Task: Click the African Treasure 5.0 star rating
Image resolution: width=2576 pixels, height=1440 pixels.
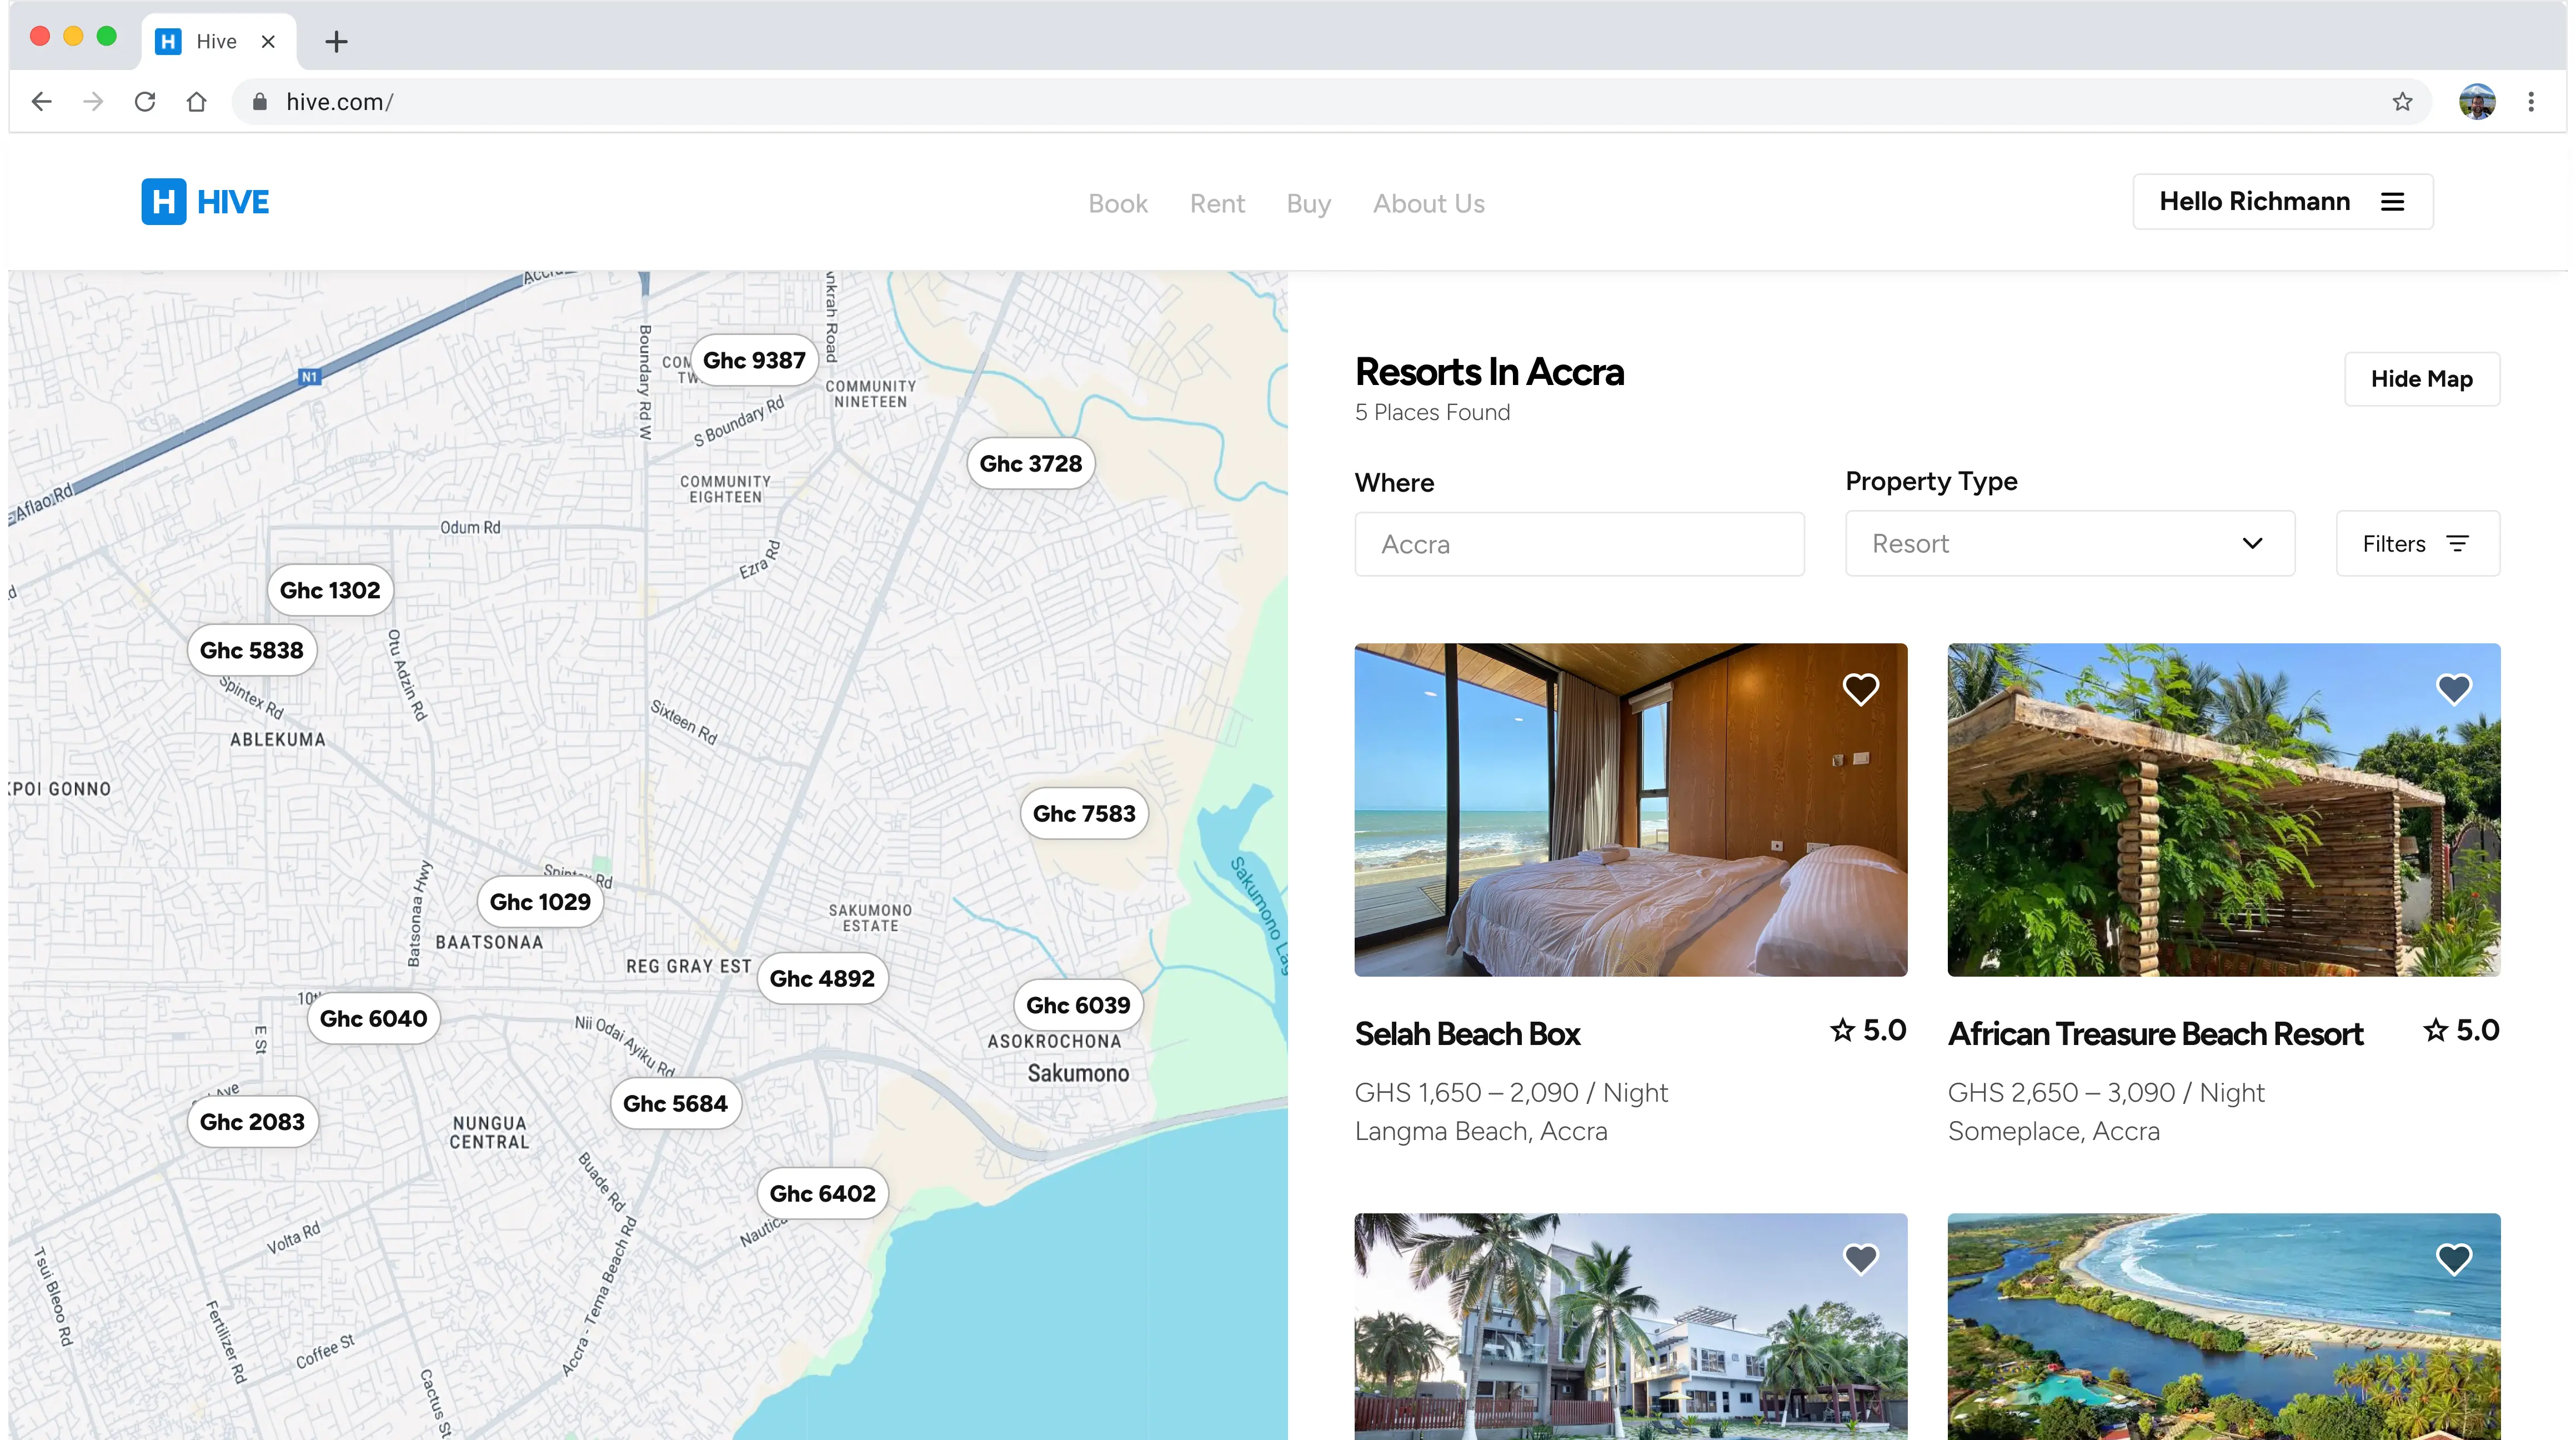Action: (x=2461, y=1030)
